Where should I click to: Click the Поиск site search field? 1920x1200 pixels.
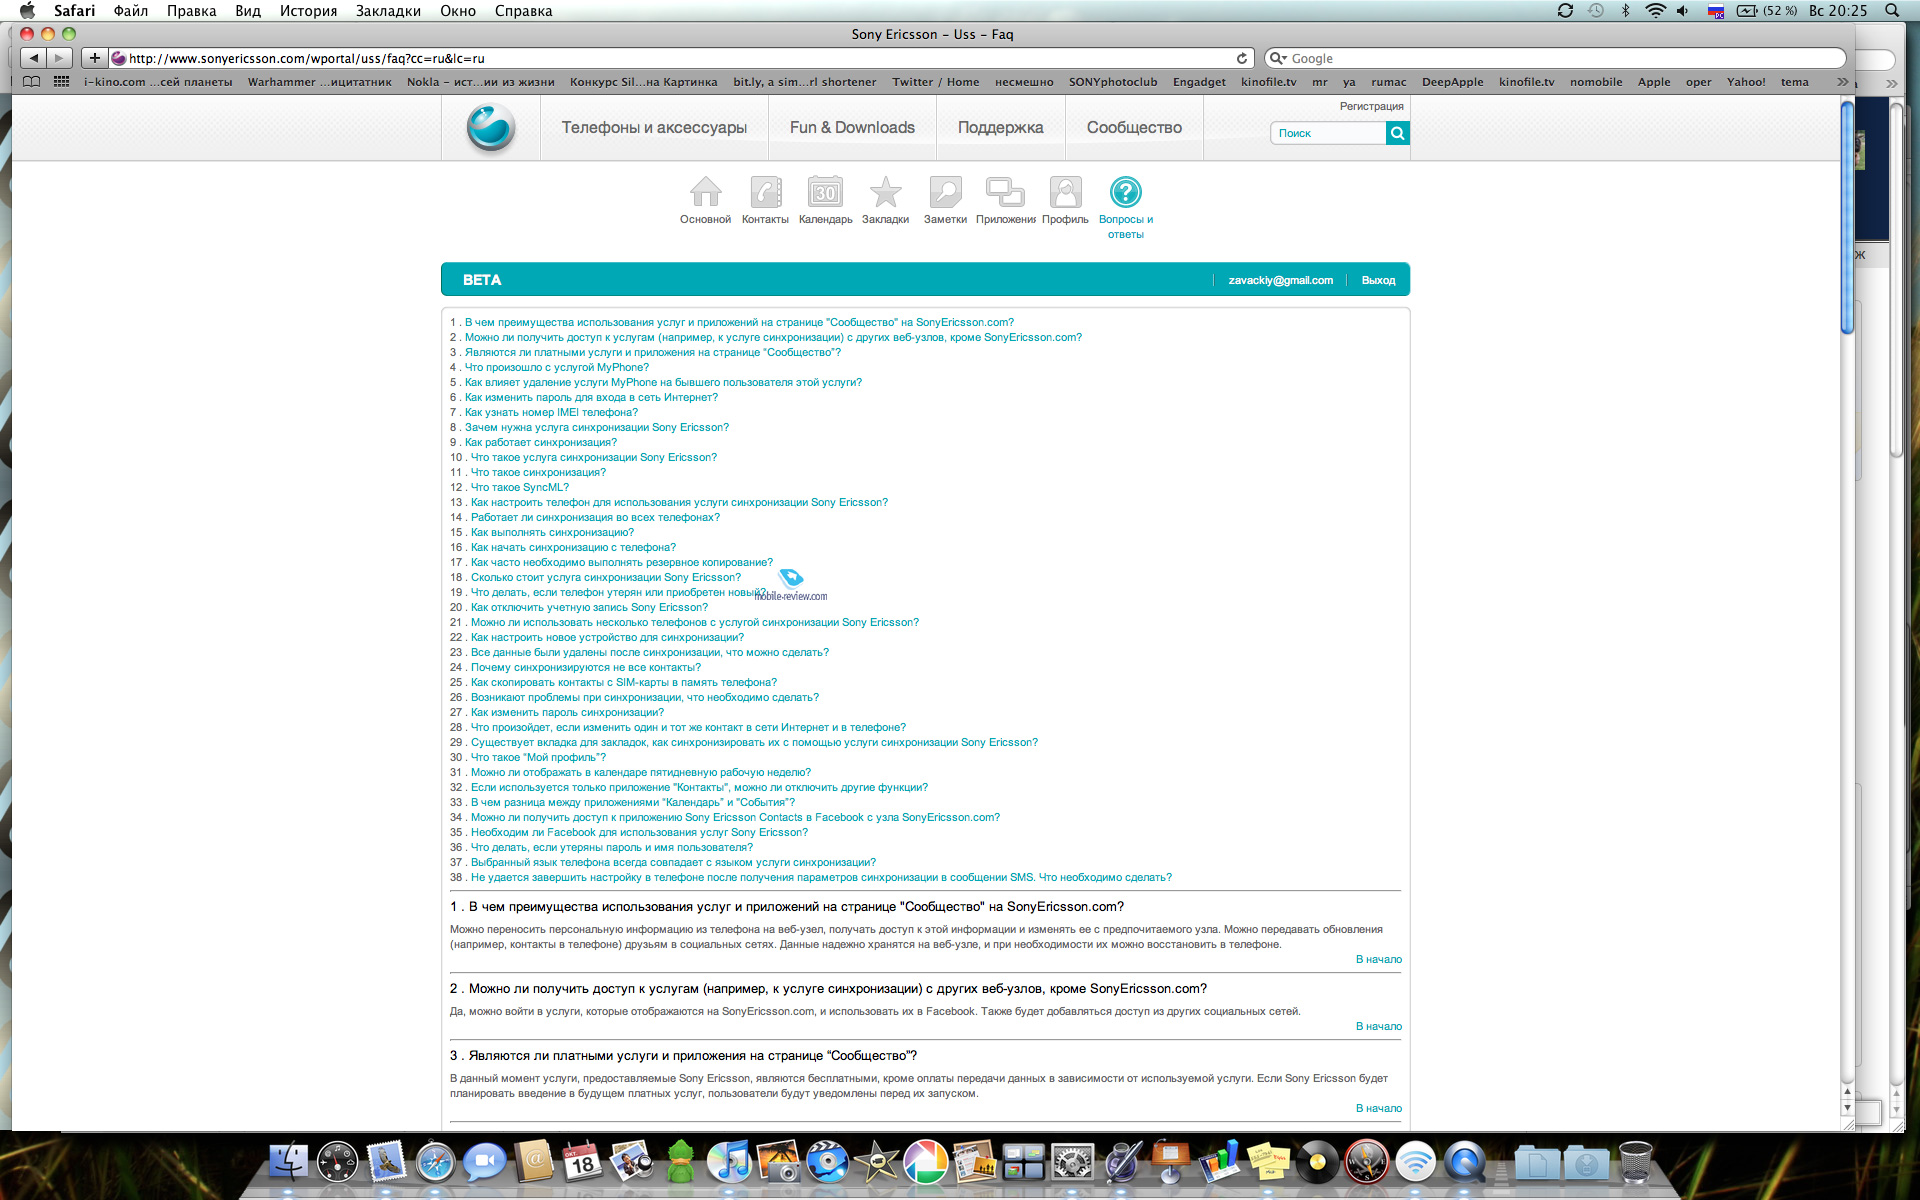(x=1328, y=133)
